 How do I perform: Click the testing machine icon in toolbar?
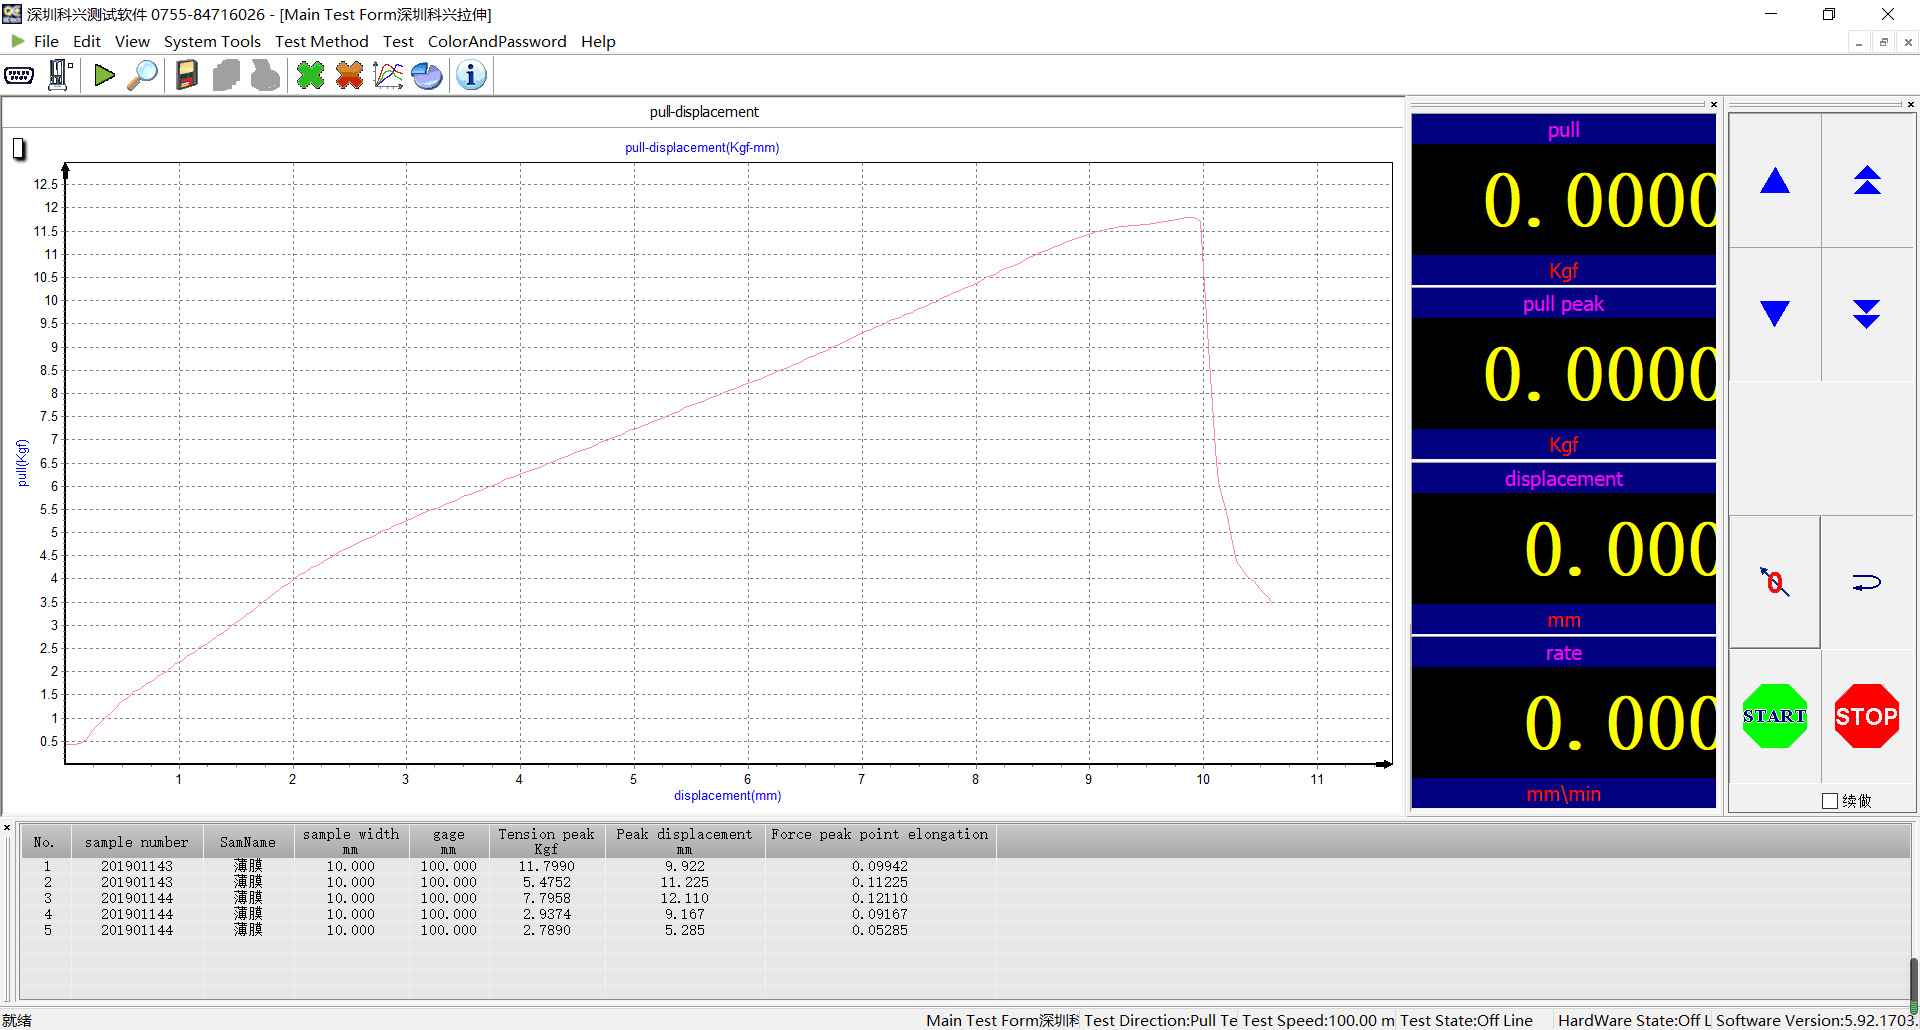tap(60, 76)
